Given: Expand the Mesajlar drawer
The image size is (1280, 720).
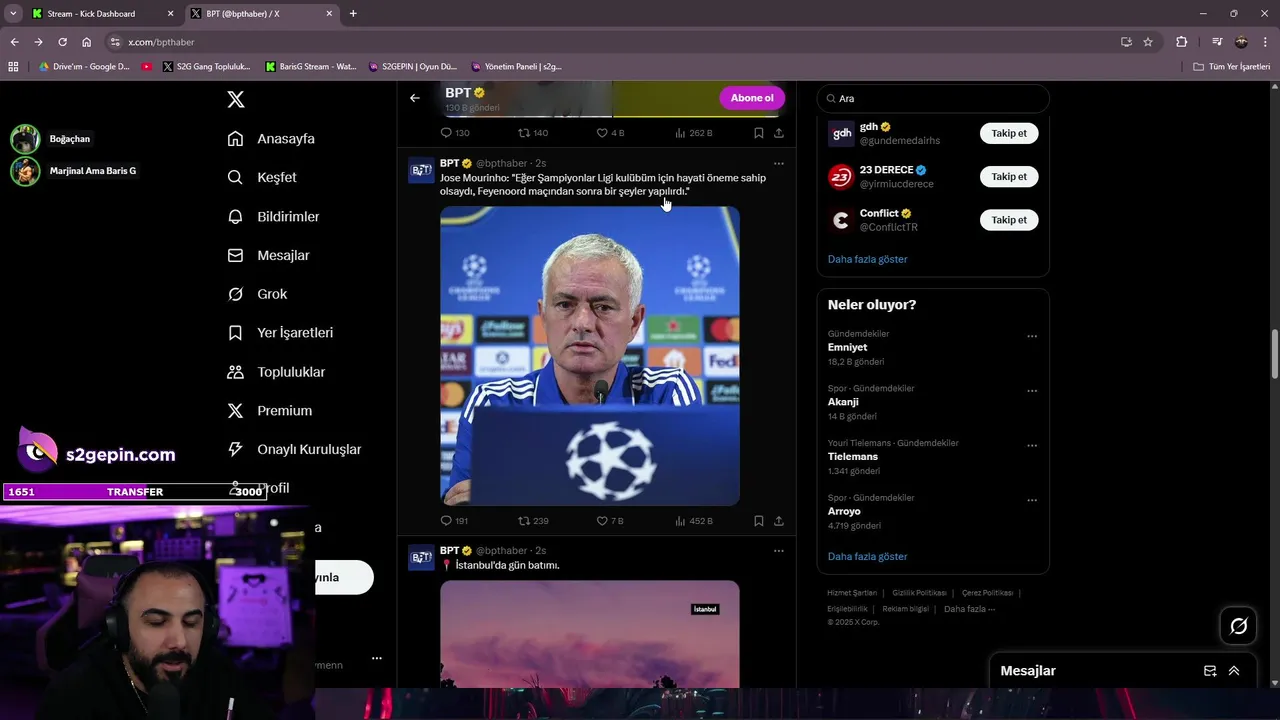Looking at the screenshot, I should [1234, 671].
